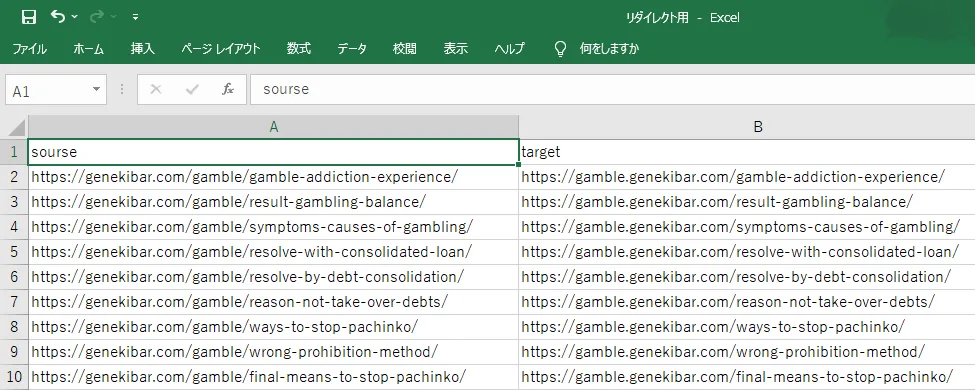Select target cell gamble.genekibar.com/reason-not-take-over-debts/

[x=747, y=302]
